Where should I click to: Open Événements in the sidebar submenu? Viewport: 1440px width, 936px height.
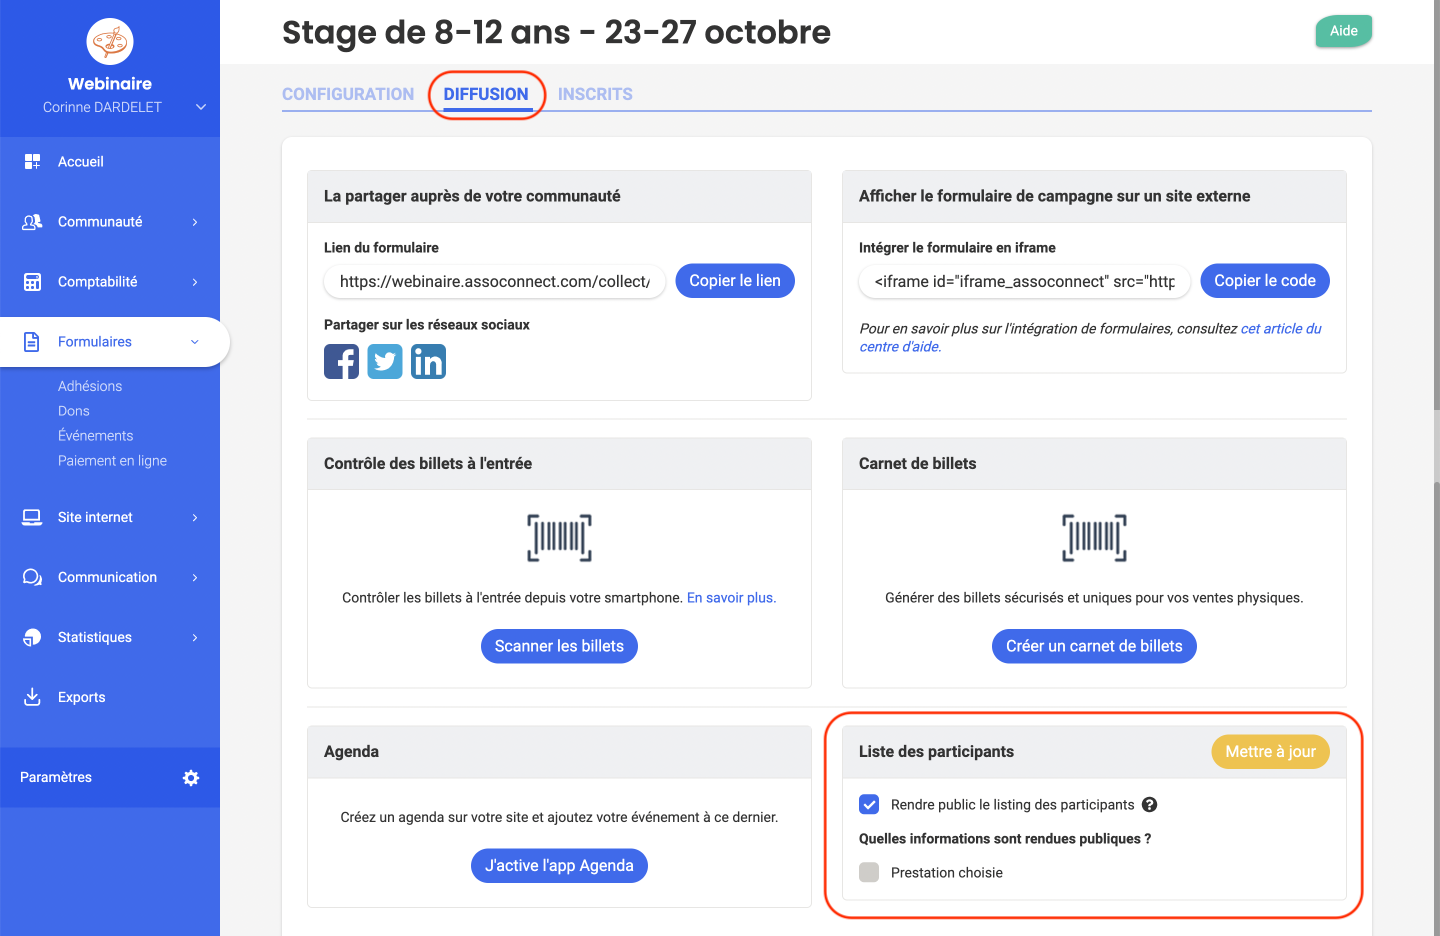95,436
